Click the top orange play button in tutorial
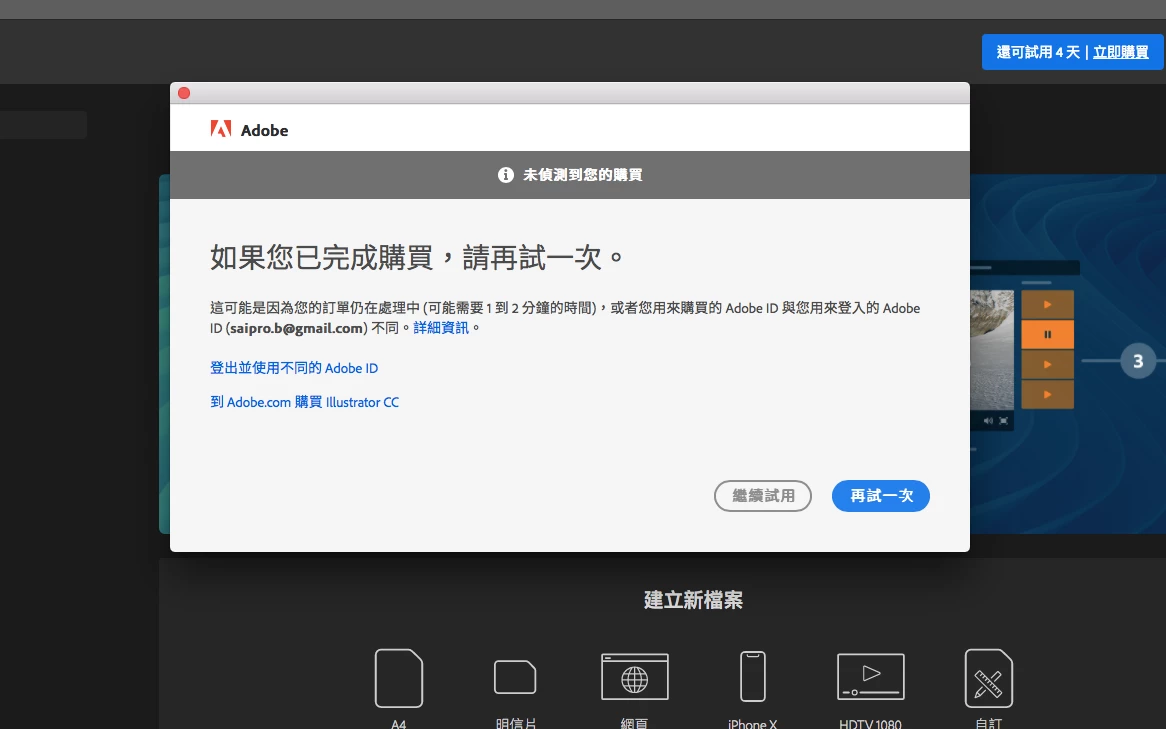The height and width of the screenshot is (729, 1166). 1047,304
